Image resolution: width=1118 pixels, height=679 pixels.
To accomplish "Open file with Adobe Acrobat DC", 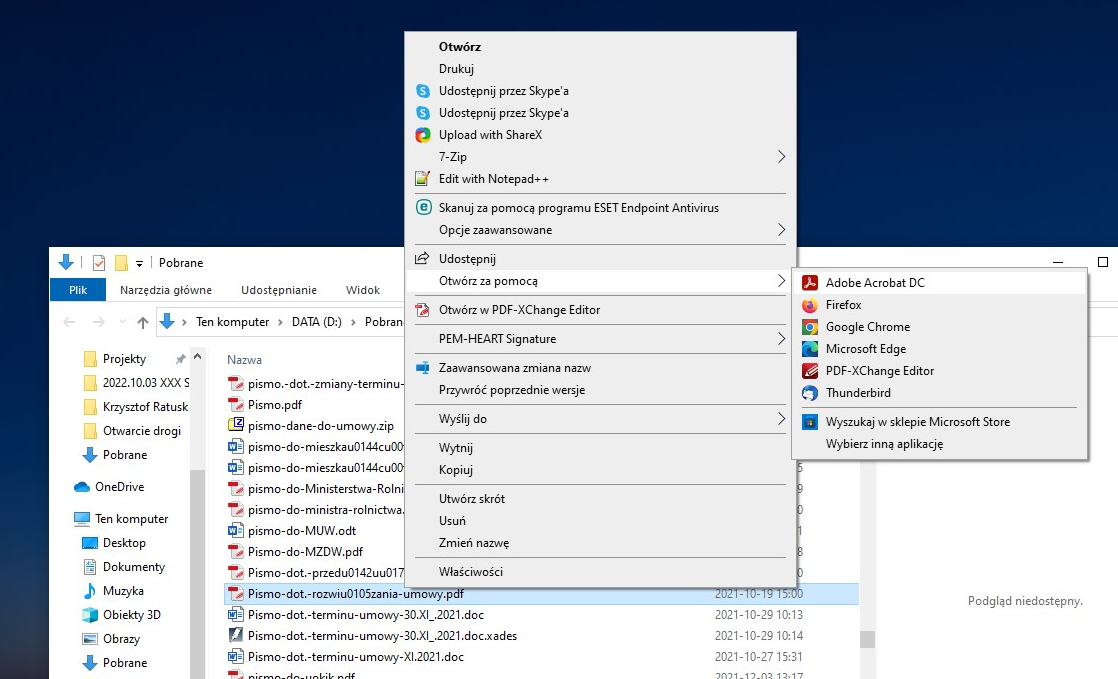I will [x=874, y=283].
